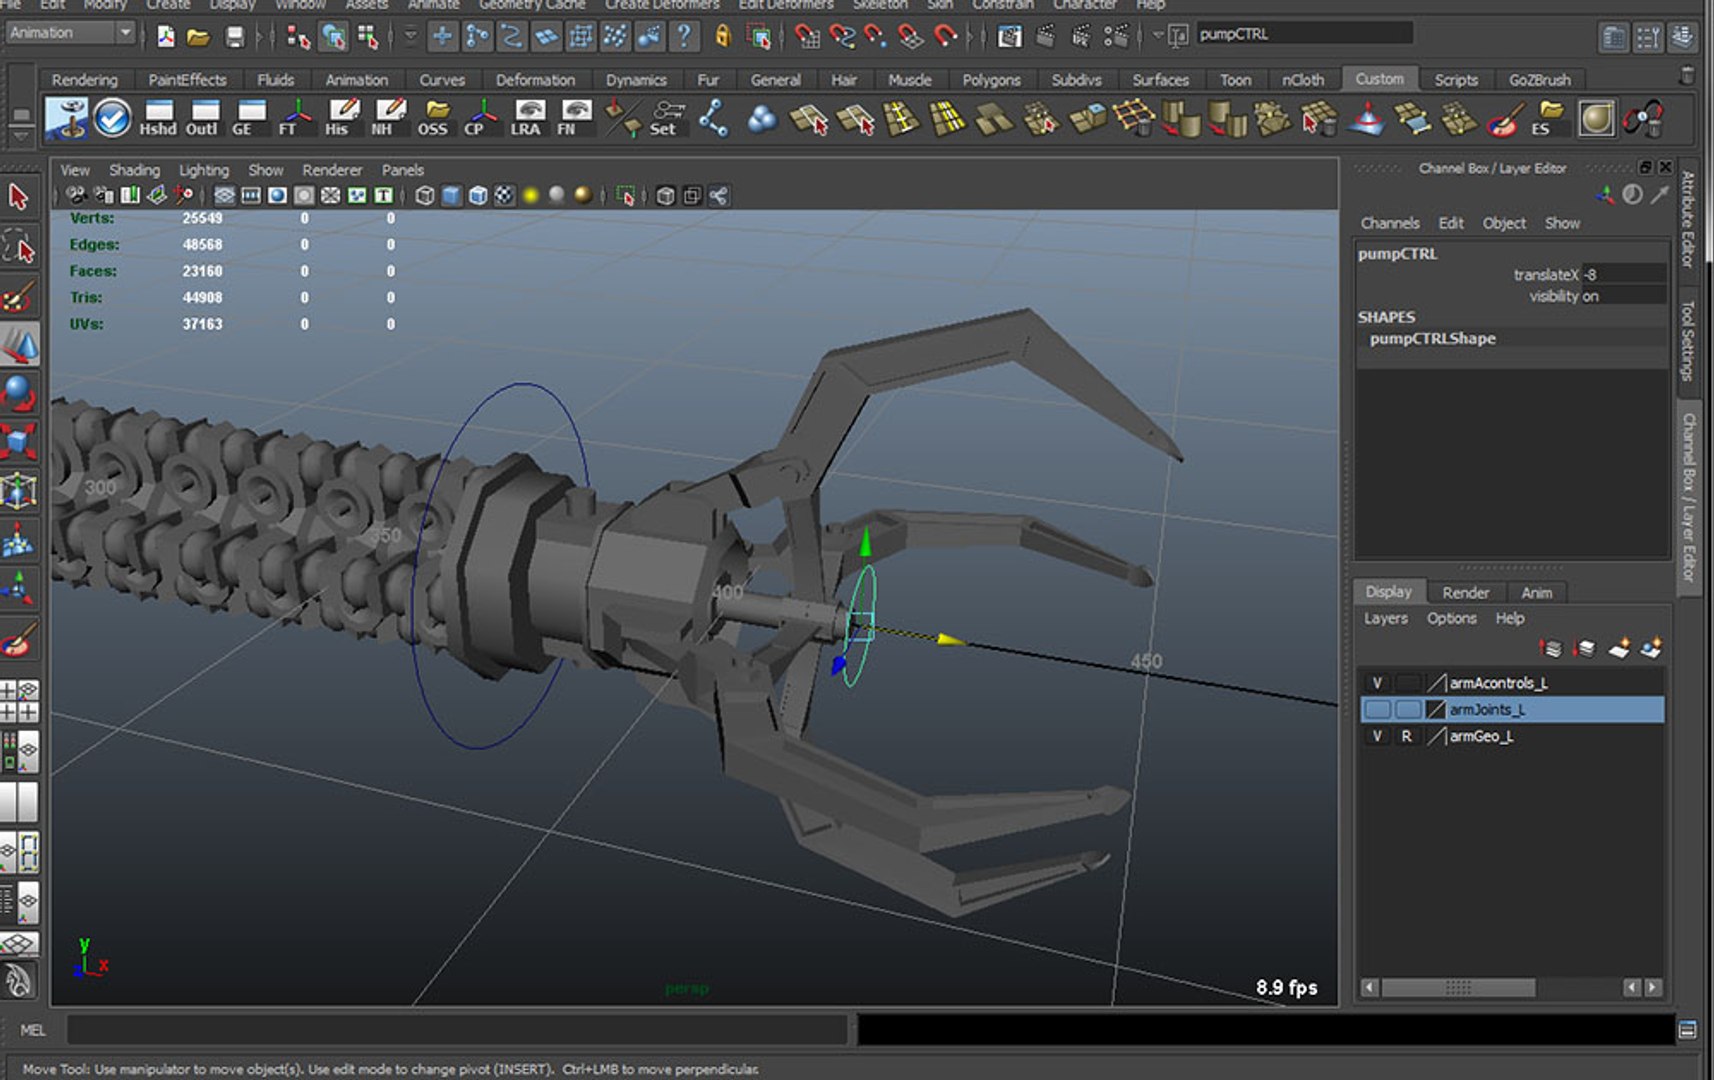Select the arrow Select tool in toolbox

(x=18, y=196)
